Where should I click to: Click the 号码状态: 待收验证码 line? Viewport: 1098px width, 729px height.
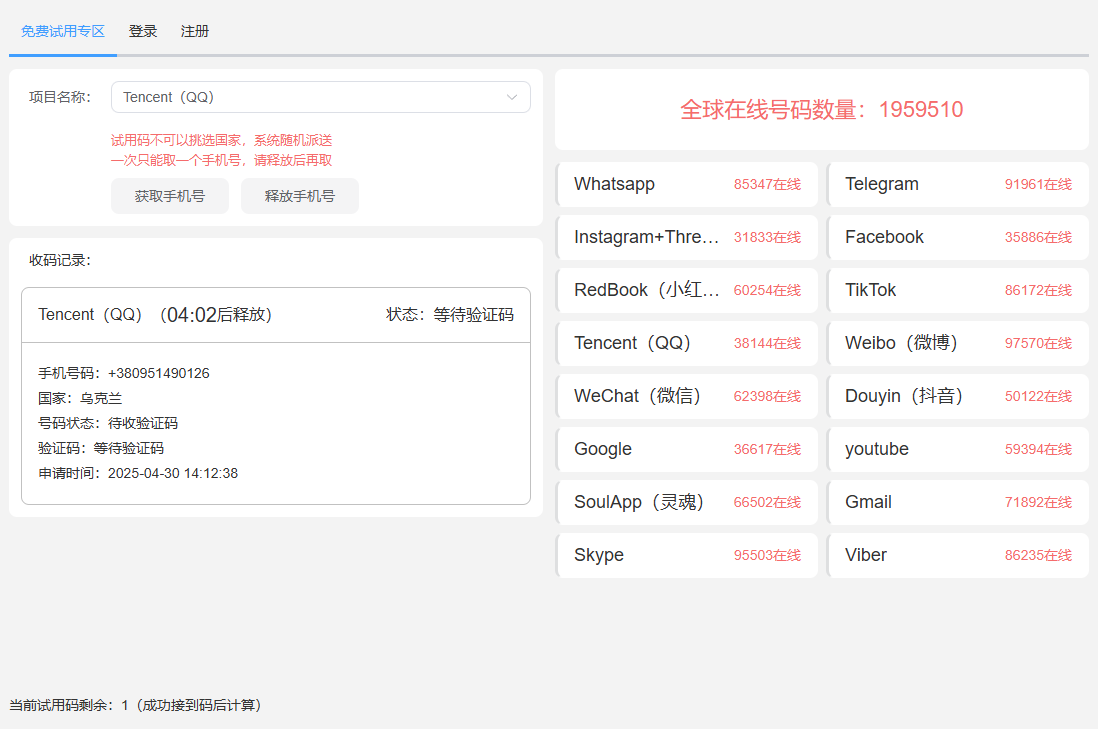(108, 423)
